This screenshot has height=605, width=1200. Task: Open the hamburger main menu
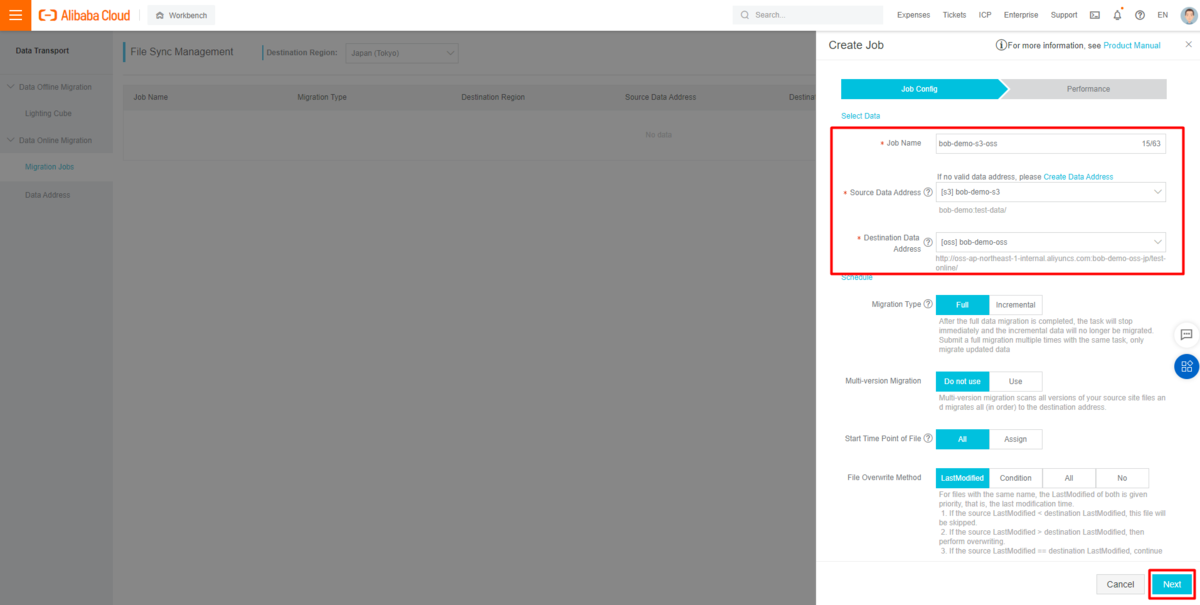click(15, 15)
